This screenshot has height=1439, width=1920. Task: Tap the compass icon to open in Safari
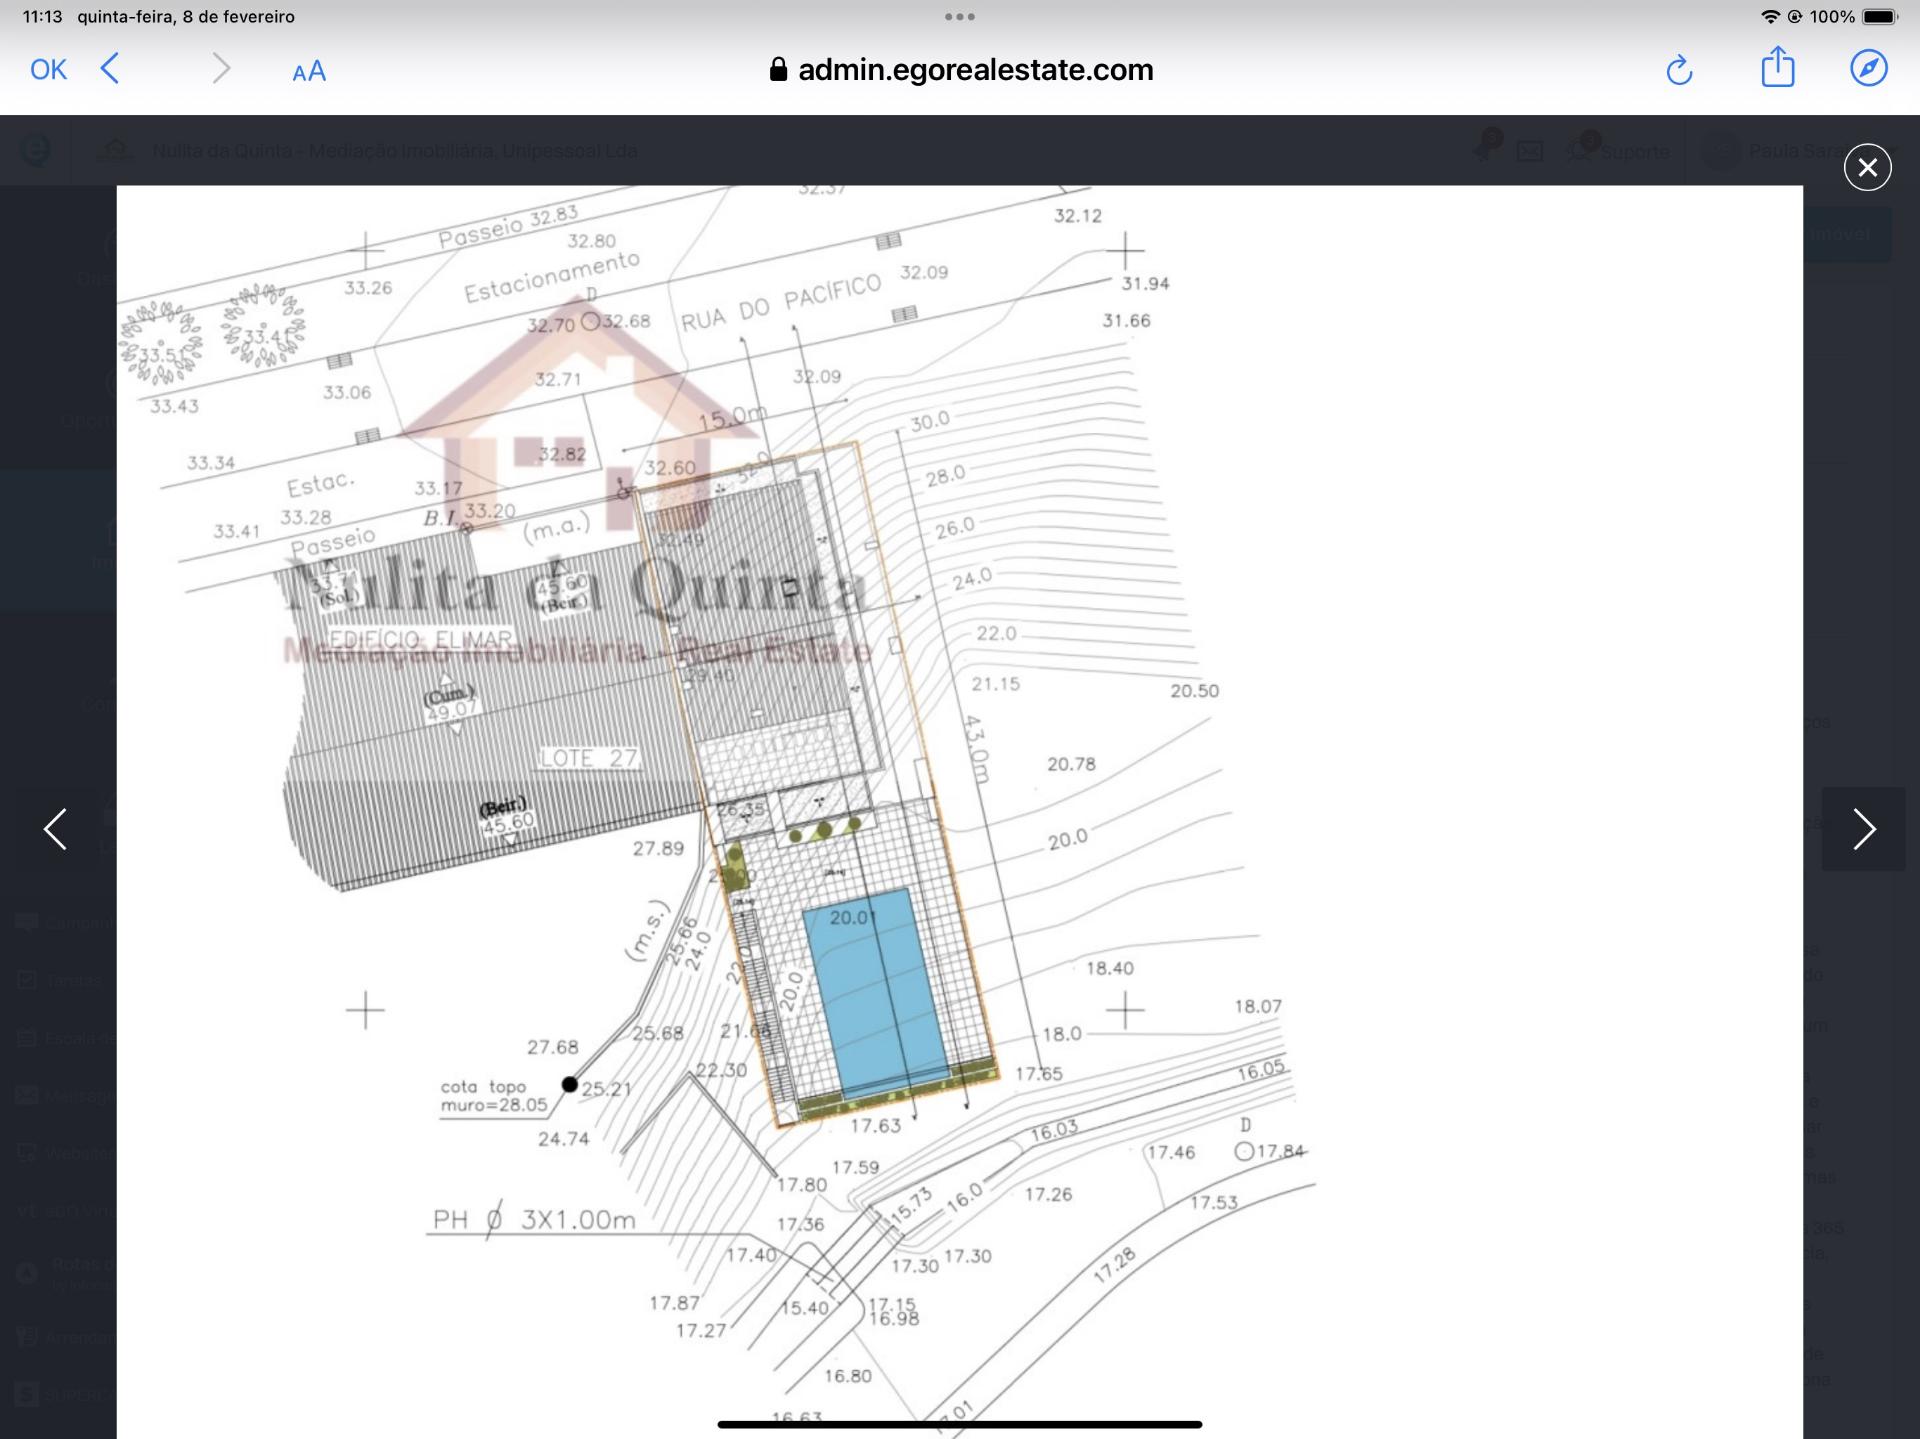coord(1868,68)
